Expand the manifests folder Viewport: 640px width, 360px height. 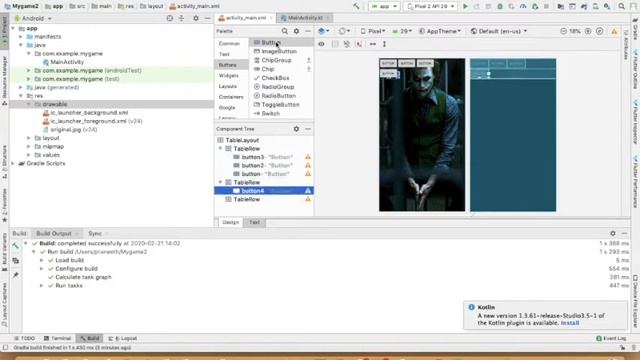point(21,37)
